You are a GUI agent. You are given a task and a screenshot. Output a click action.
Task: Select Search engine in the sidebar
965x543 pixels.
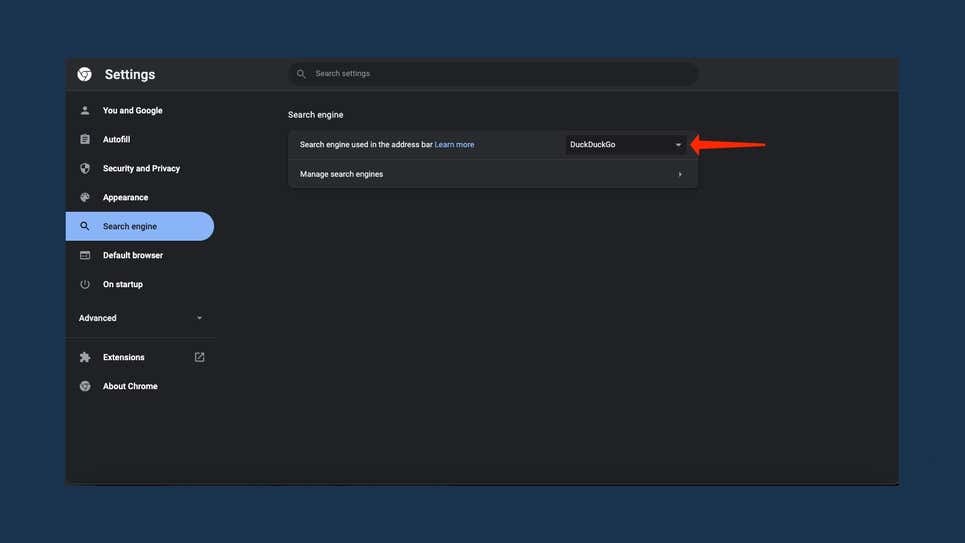pyautogui.click(x=130, y=227)
